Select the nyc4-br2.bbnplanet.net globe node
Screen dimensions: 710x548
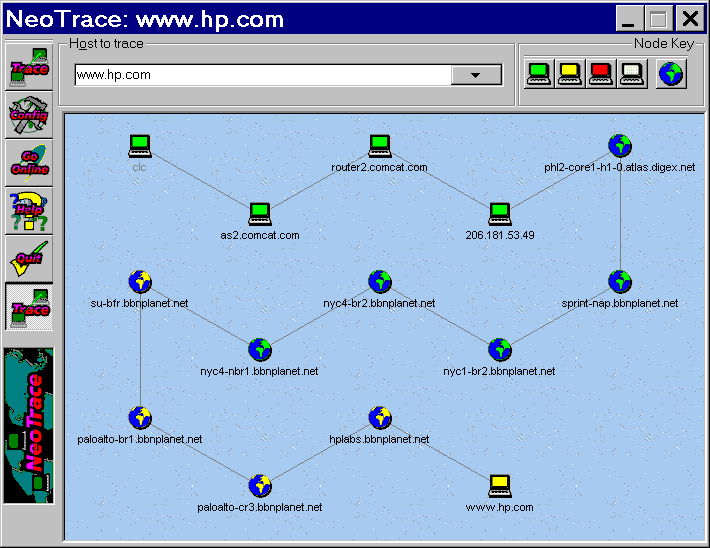[379, 281]
